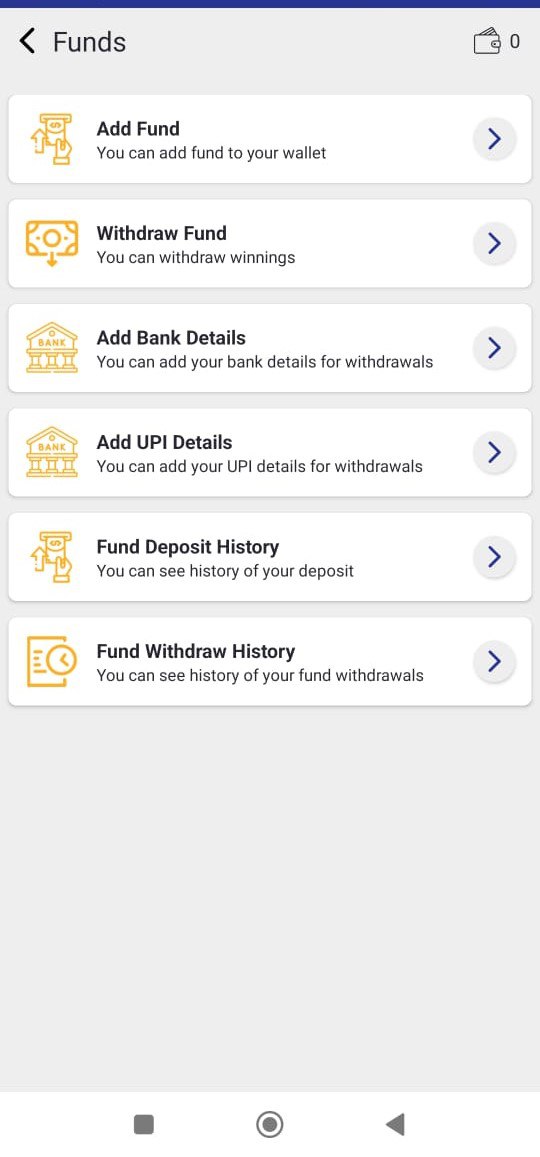The width and height of the screenshot is (540, 1157).
Task: Tap the Android recent apps square button
Action: [x=144, y=1124]
